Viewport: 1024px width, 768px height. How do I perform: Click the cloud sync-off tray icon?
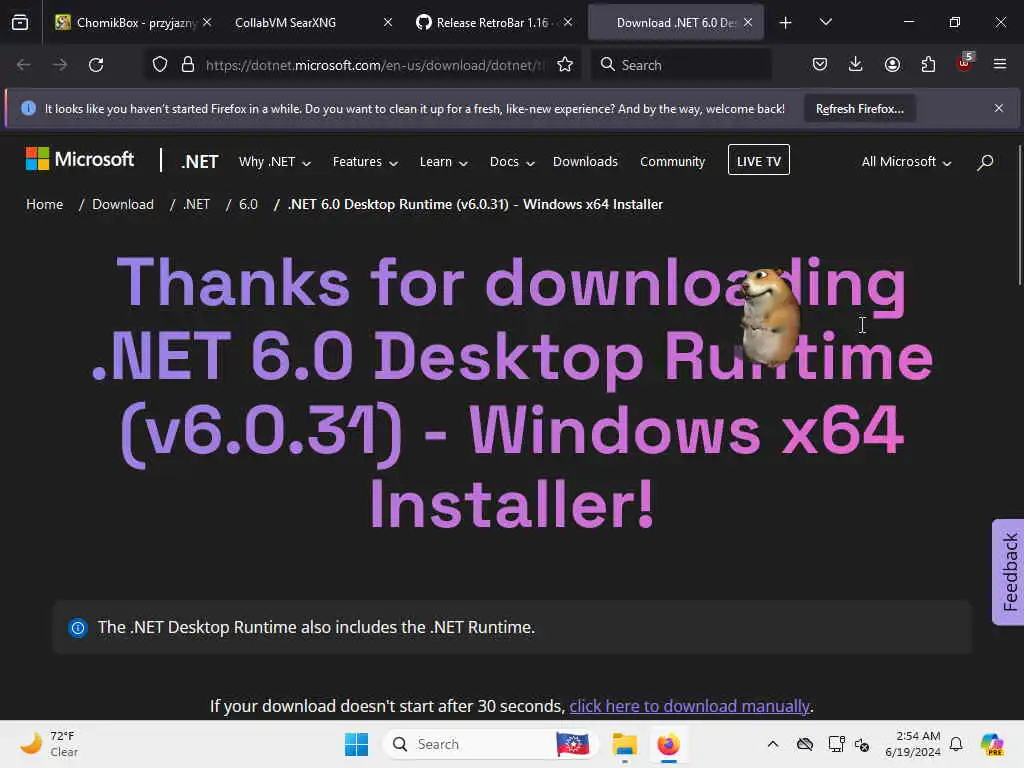(805, 744)
